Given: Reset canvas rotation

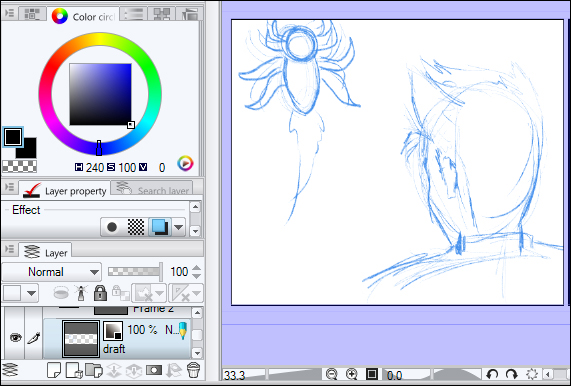Looking at the screenshot, I should 532,374.
